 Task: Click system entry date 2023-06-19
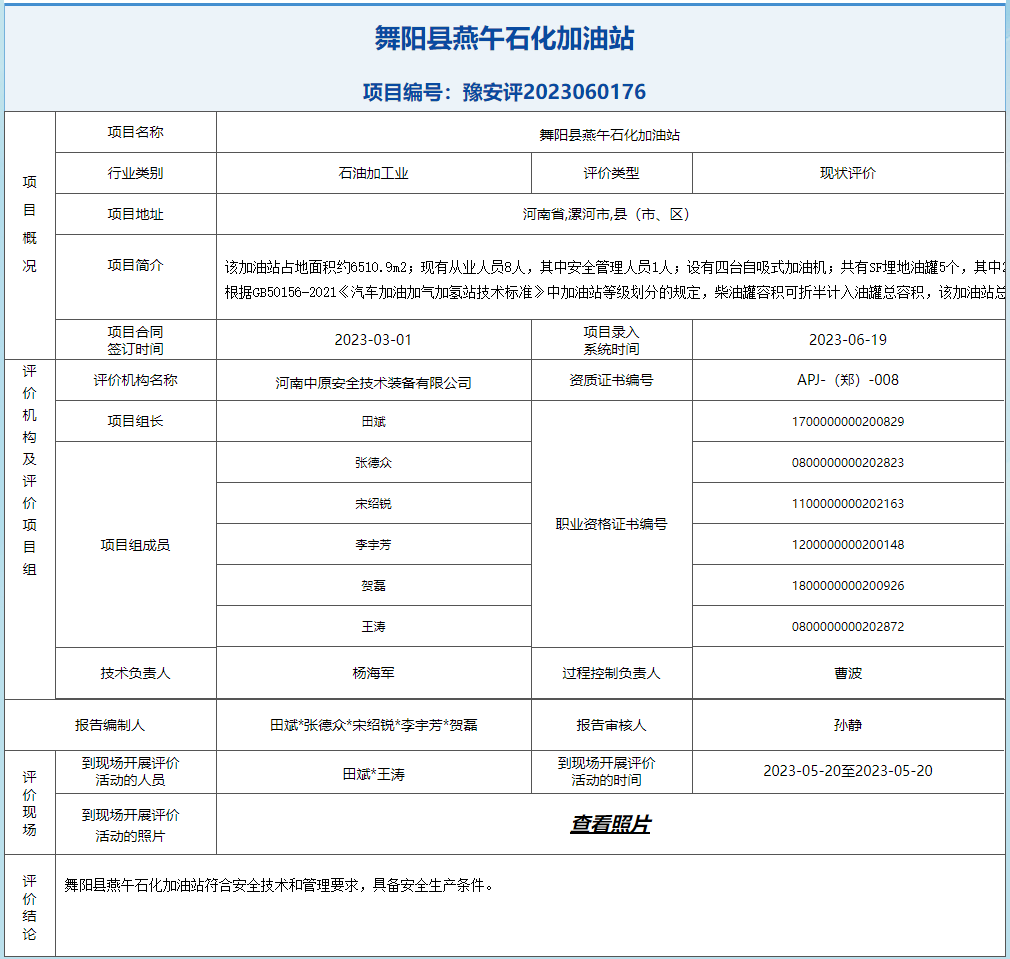(848, 339)
